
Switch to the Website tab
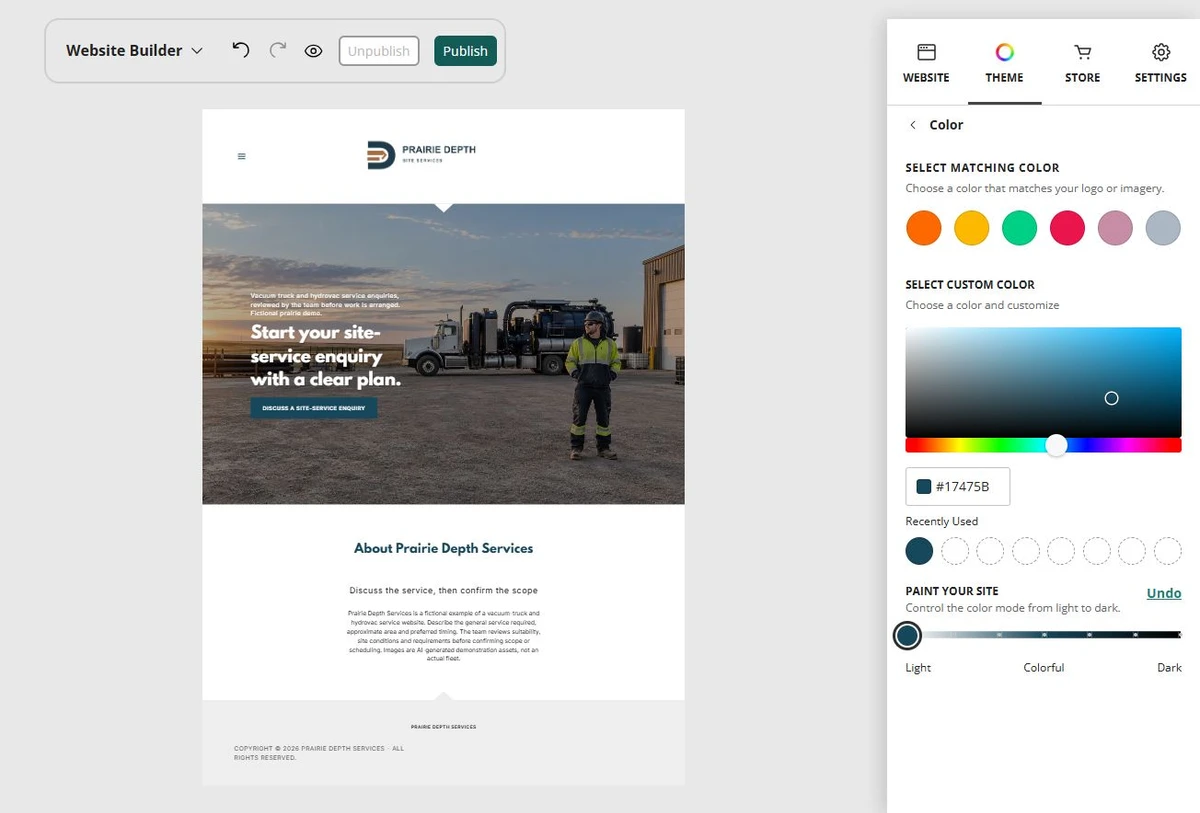[x=926, y=63]
